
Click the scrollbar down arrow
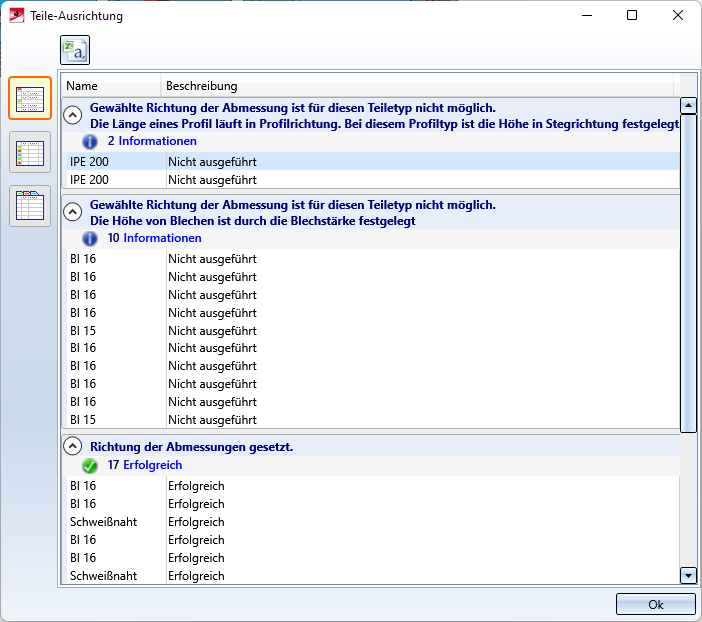(687, 575)
